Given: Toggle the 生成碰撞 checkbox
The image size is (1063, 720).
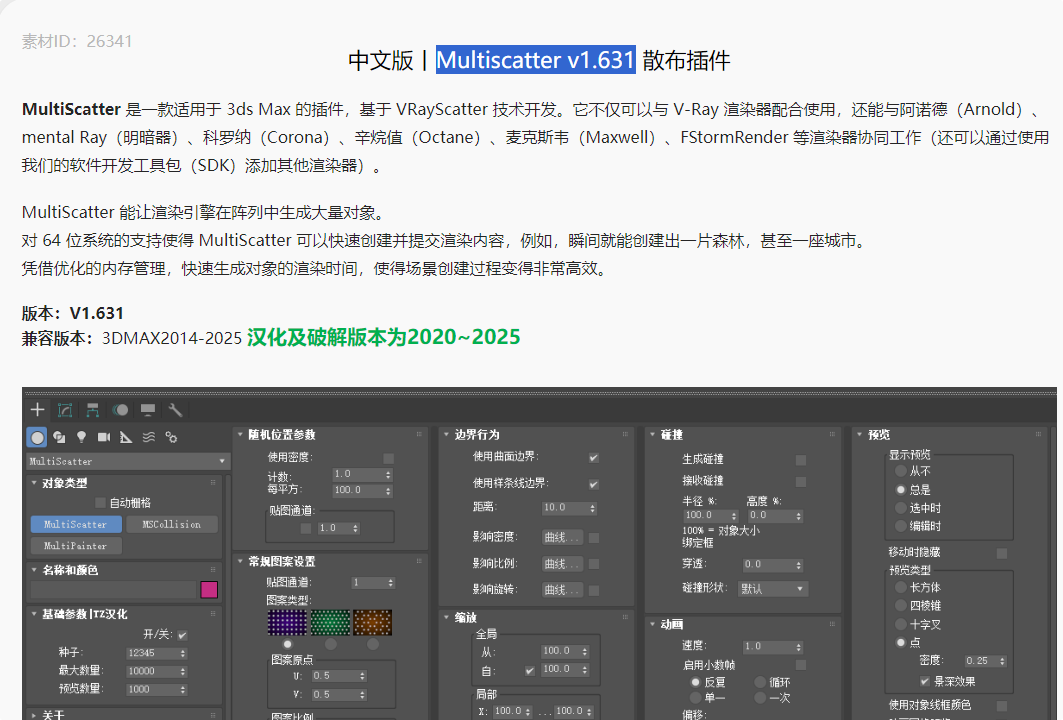Looking at the screenshot, I should (x=801, y=460).
